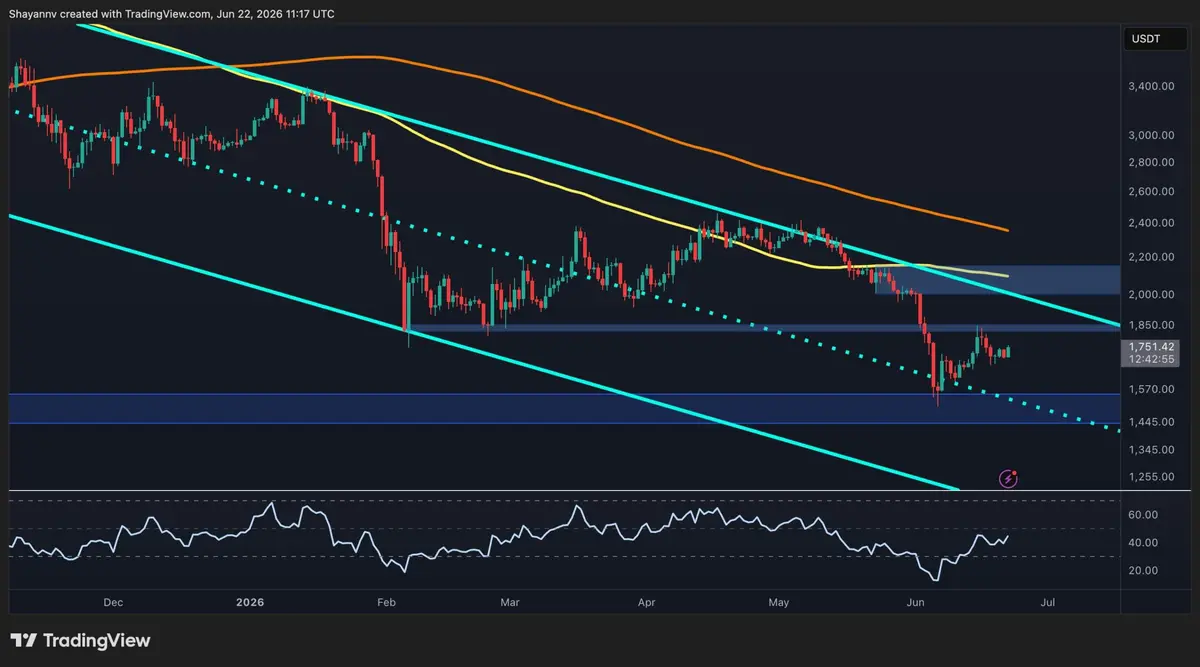Click the Apr label on time axis
The height and width of the screenshot is (667, 1200).
[647, 603]
